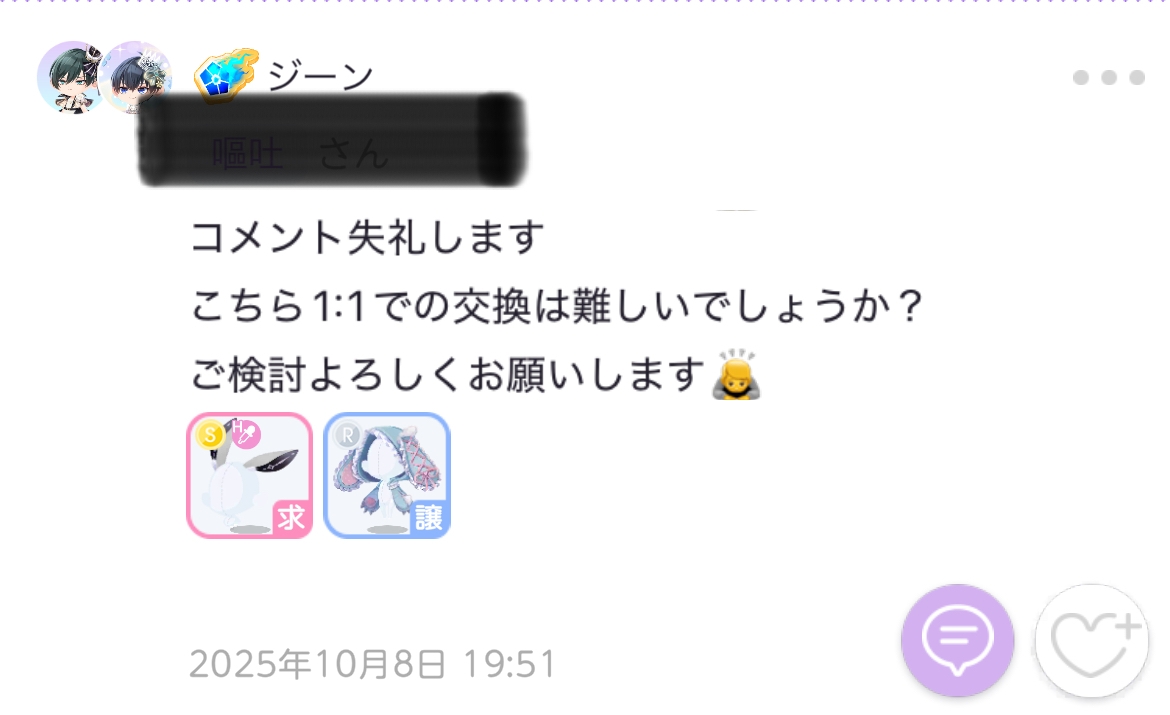The height and width of the screenshot is (715, 1170).
Task: Click the dark-haired character avatar with flowers
Action: click(x=137, y=75)
